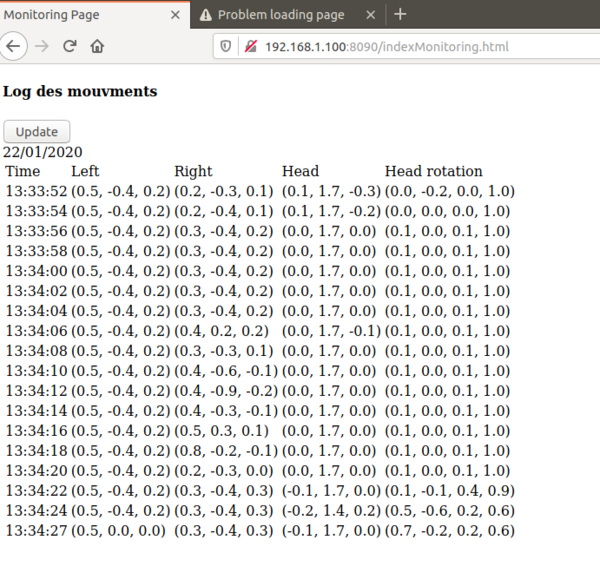The image size is (600, 586).
Task: Click warning icon on Problem loading tab
Action: click(x=206, y=15)
